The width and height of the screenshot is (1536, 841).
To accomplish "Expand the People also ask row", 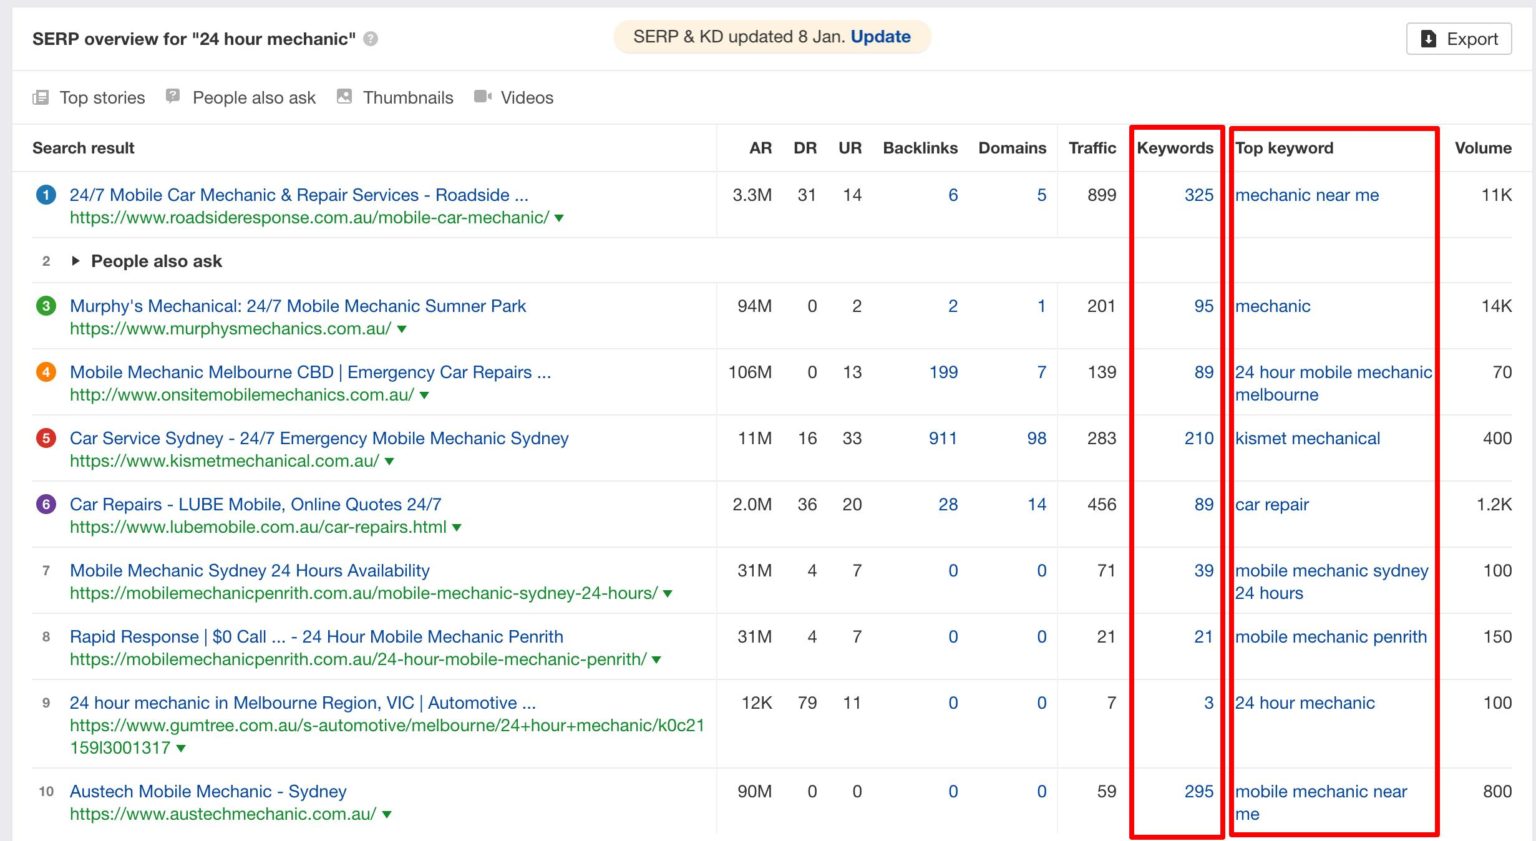I will tap(76, 261).
